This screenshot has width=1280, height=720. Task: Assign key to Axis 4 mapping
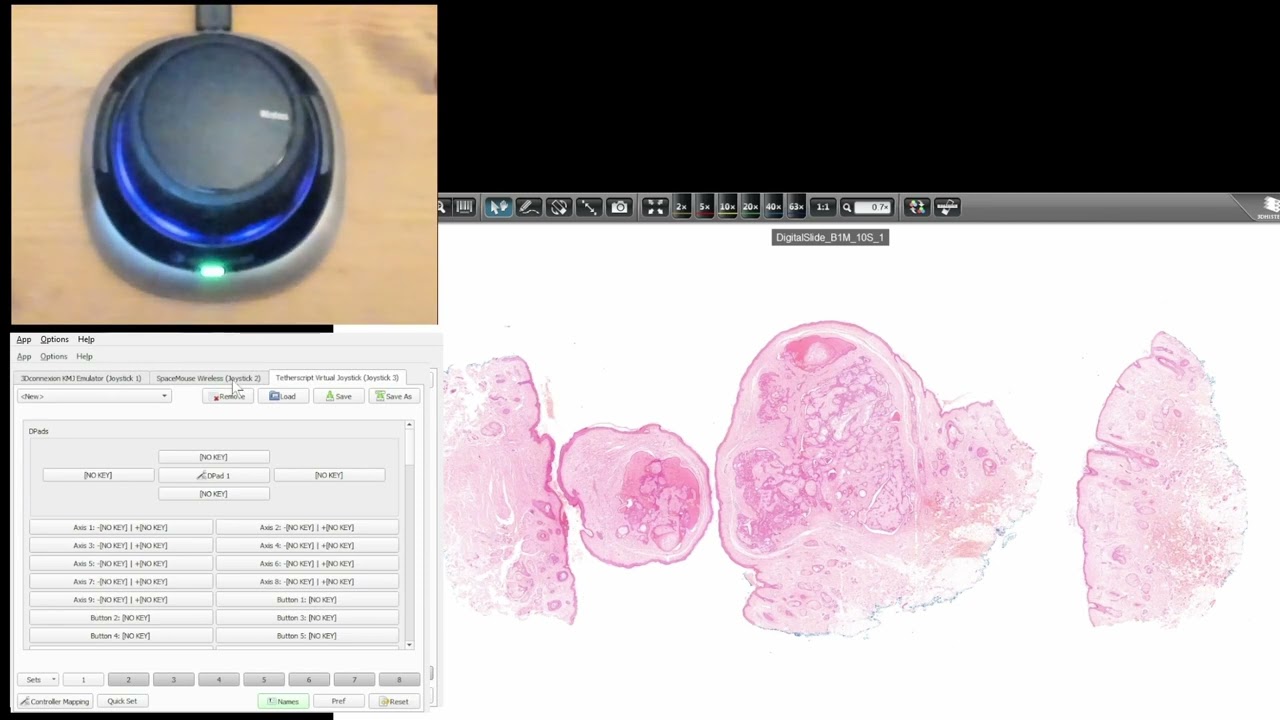tap(306, 546)
